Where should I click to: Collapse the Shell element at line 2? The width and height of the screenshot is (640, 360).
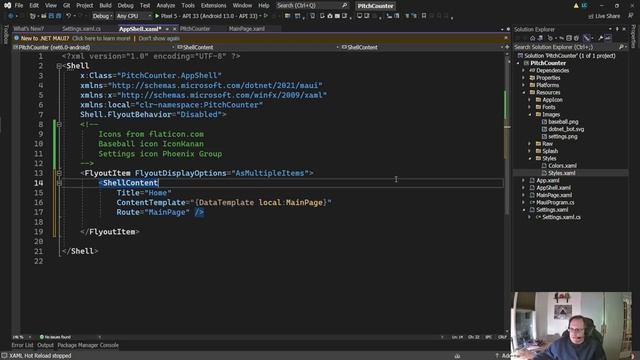point(59,66)
